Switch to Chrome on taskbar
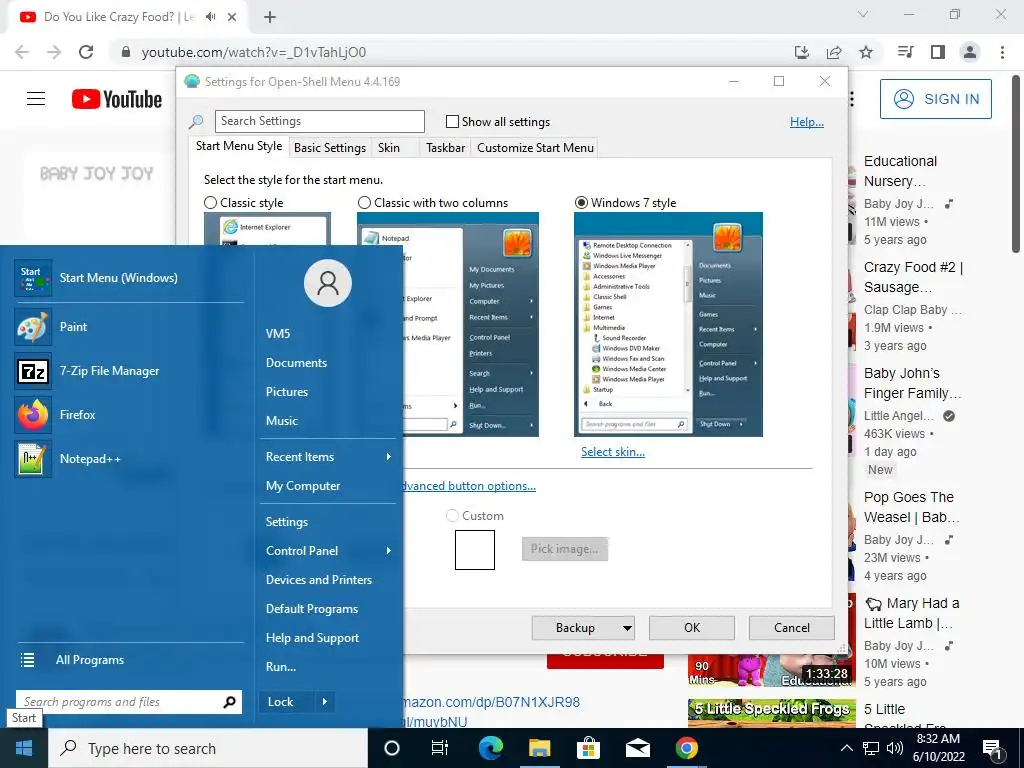The width and height of the screenshot is (1024, 768). click(x=686, y=748)
